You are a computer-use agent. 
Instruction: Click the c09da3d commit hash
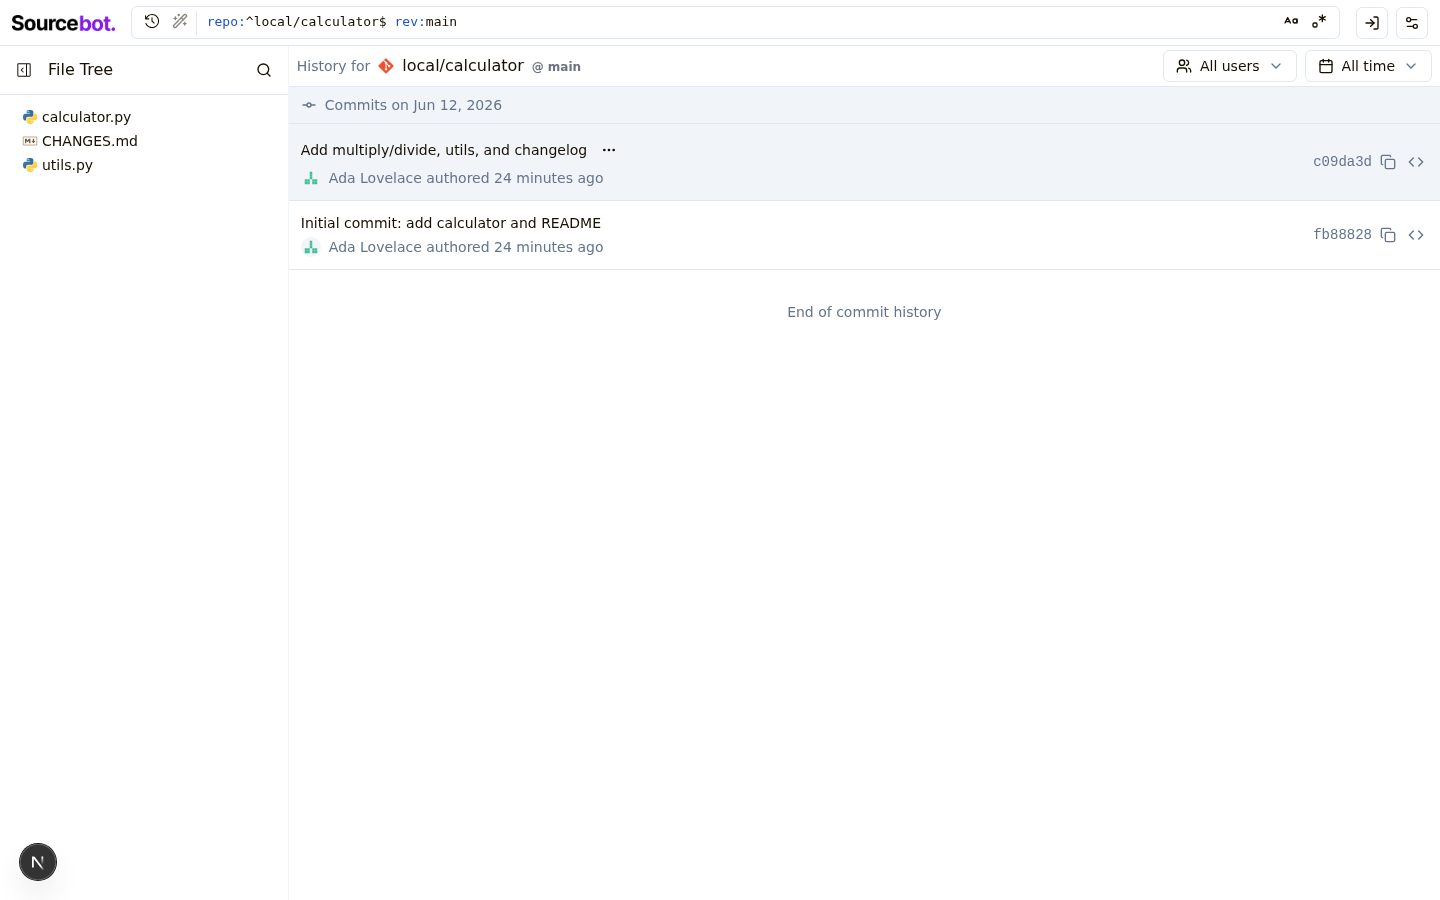pyautogui.click(x=1342, y=162)
